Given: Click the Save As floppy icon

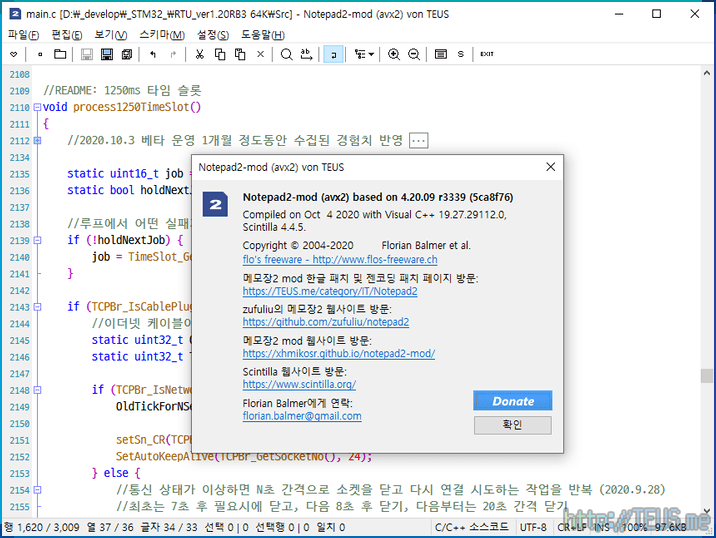Looking at the screenshot, I should point(107,54).
